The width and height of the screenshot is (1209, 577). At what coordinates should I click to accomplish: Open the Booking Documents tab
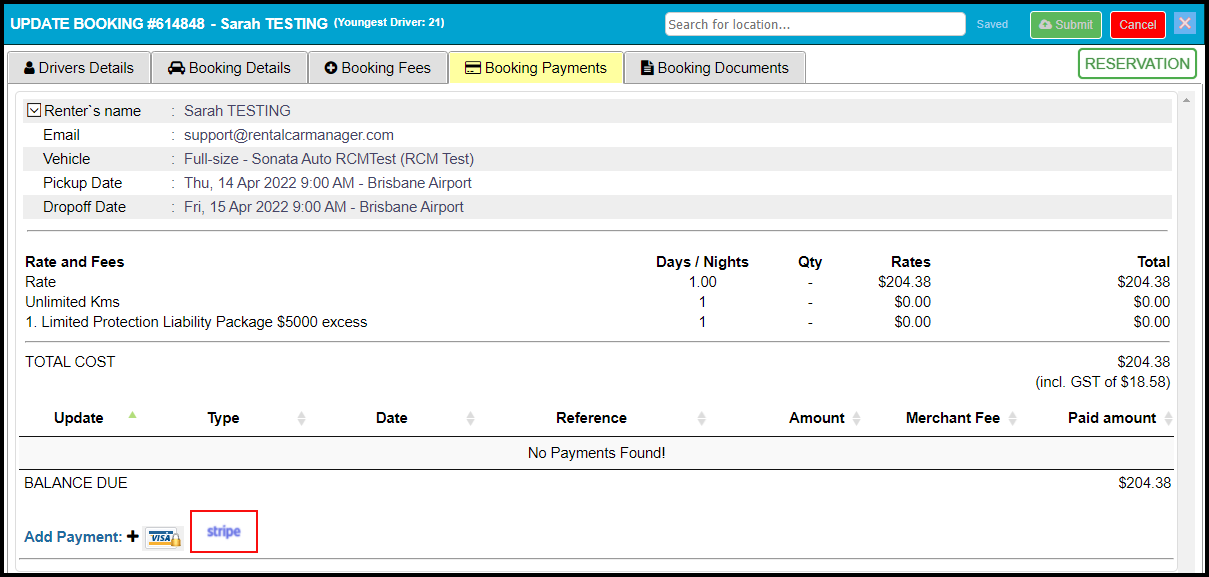pos(715,68)
